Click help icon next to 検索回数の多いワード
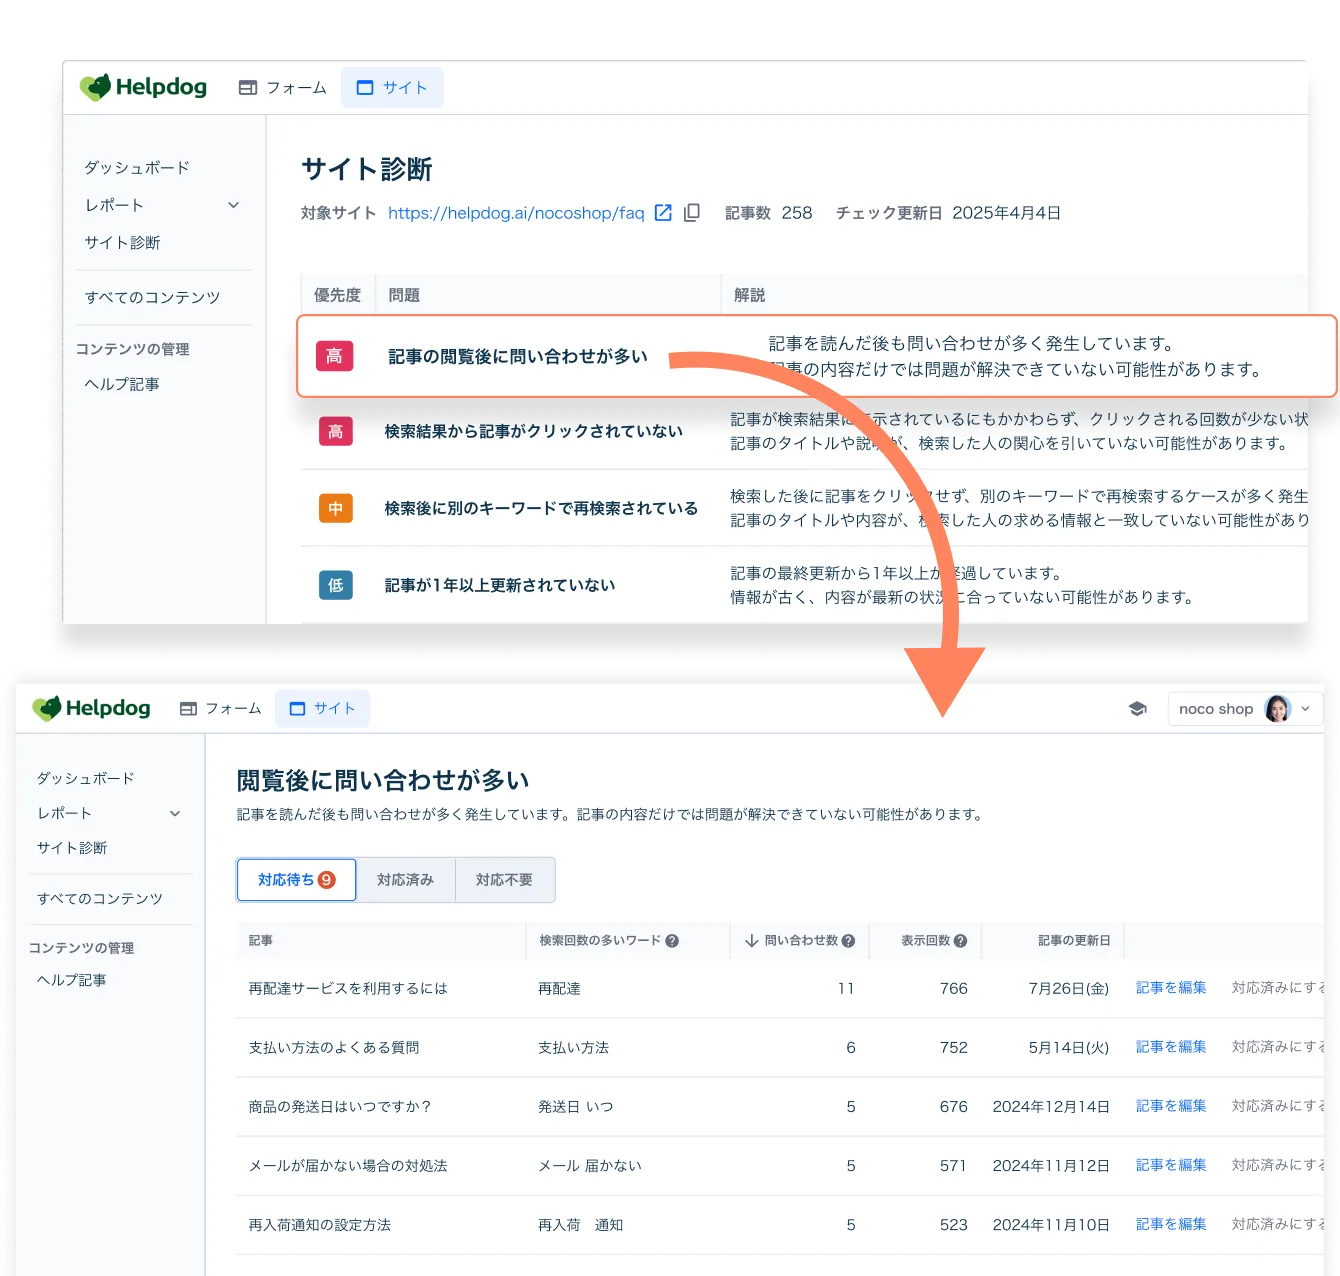This screenshot has width=1340, height=1276. click(672, 941)
